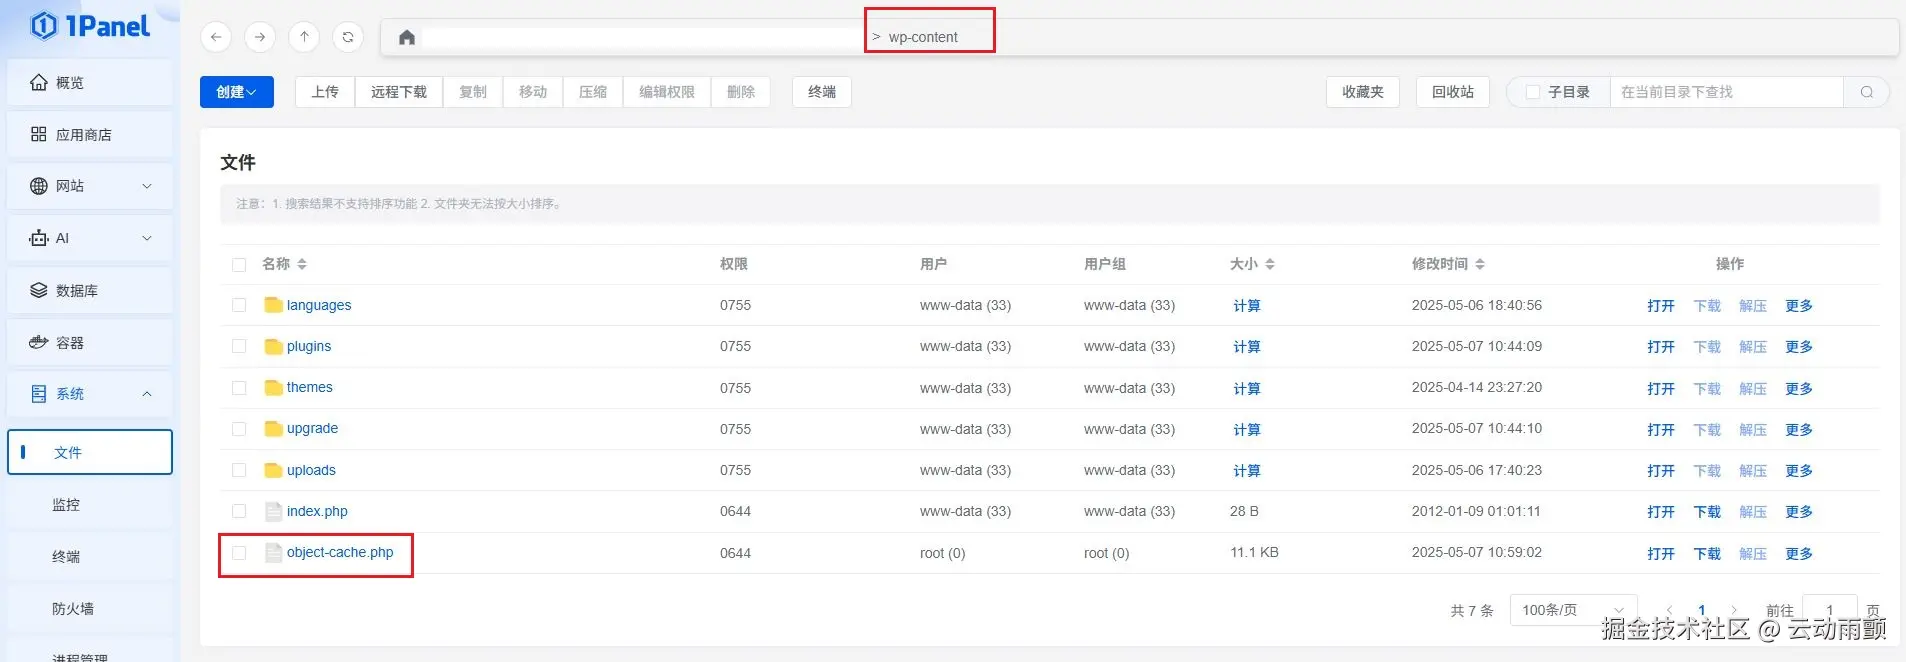Expand the 网站 sidebar menu

[x=90, y=186]
